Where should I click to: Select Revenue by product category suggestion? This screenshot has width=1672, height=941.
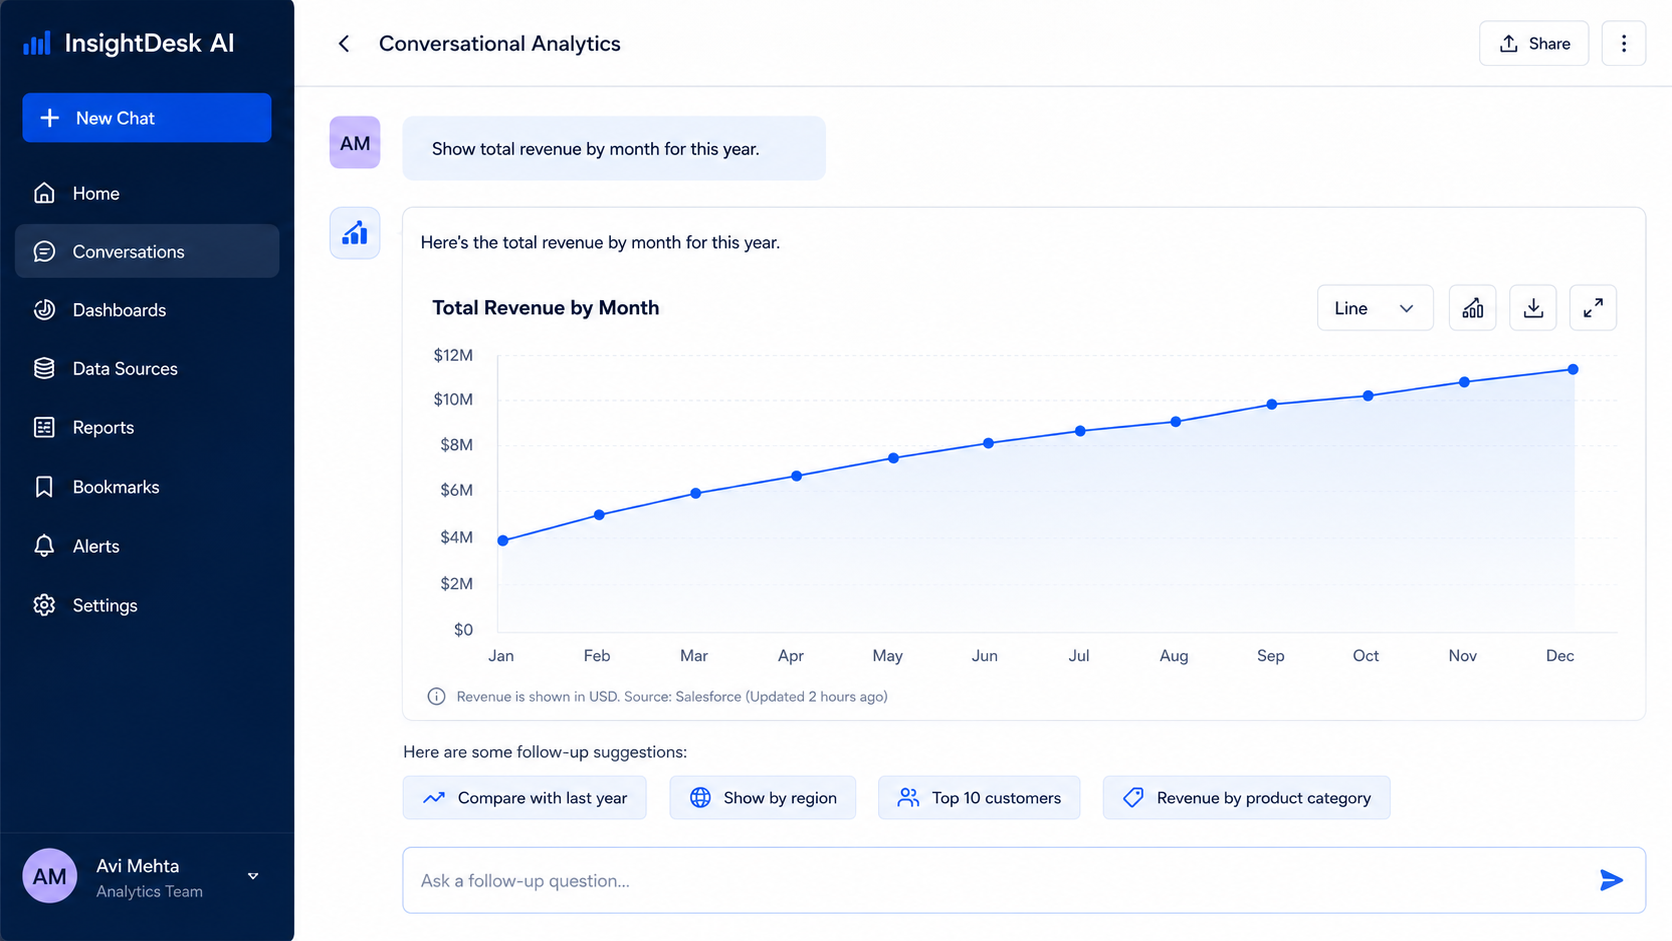tap(1246, 798)
